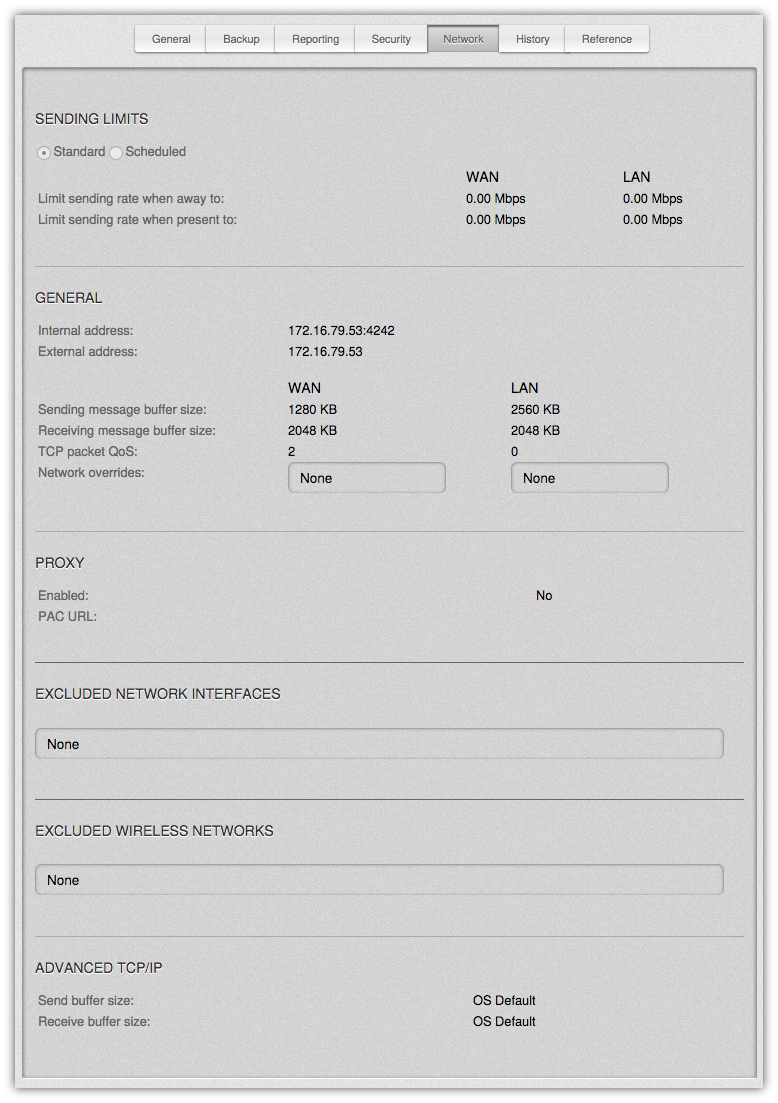778x1103 pixels.
Task: Open the History tab
Action: pyautogui.click(x=533, y=39)
